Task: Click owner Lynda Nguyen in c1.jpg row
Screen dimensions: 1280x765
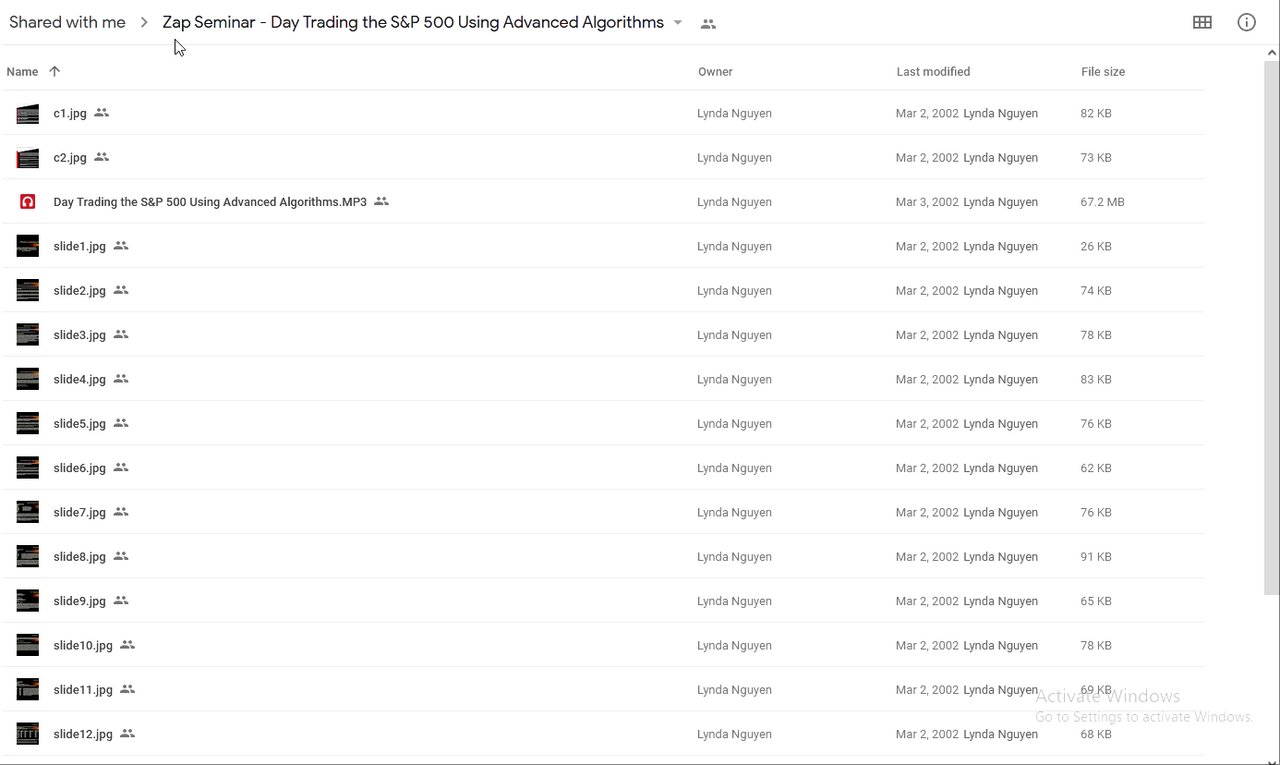Action: pos(734,114)
